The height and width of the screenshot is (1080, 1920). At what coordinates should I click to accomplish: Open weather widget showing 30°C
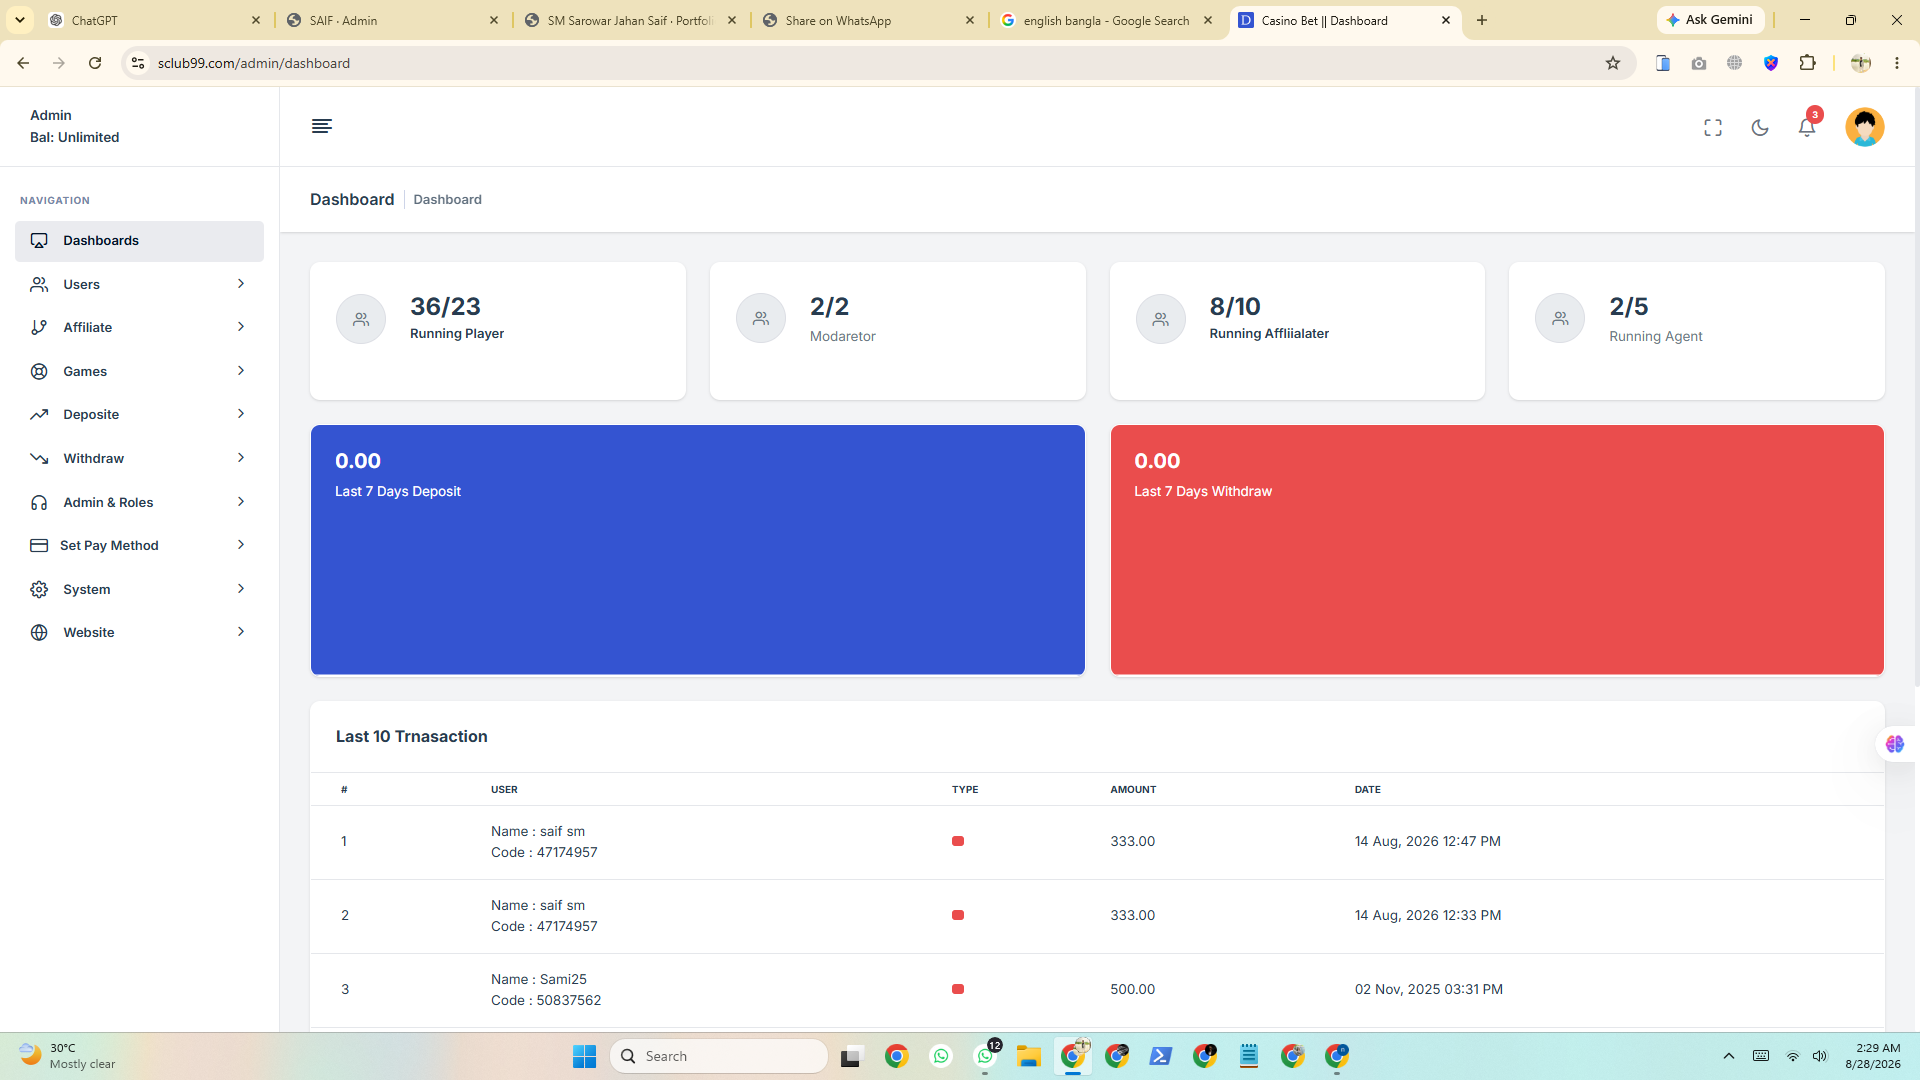(67, 1056)
